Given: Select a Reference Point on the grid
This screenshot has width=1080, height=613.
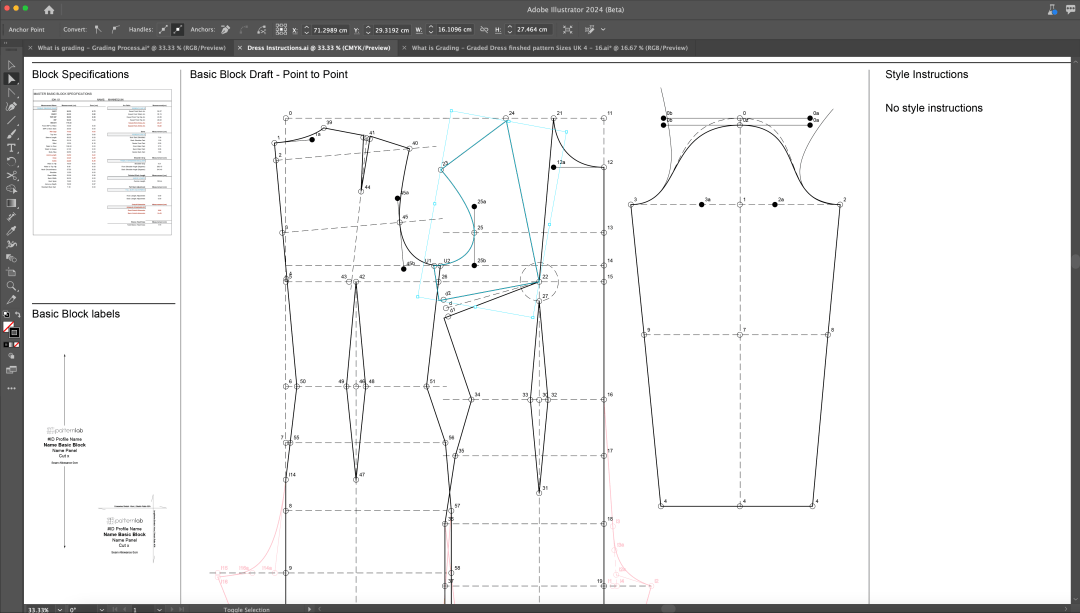Looking at the screenshot, I should click(x=281, y=30).
